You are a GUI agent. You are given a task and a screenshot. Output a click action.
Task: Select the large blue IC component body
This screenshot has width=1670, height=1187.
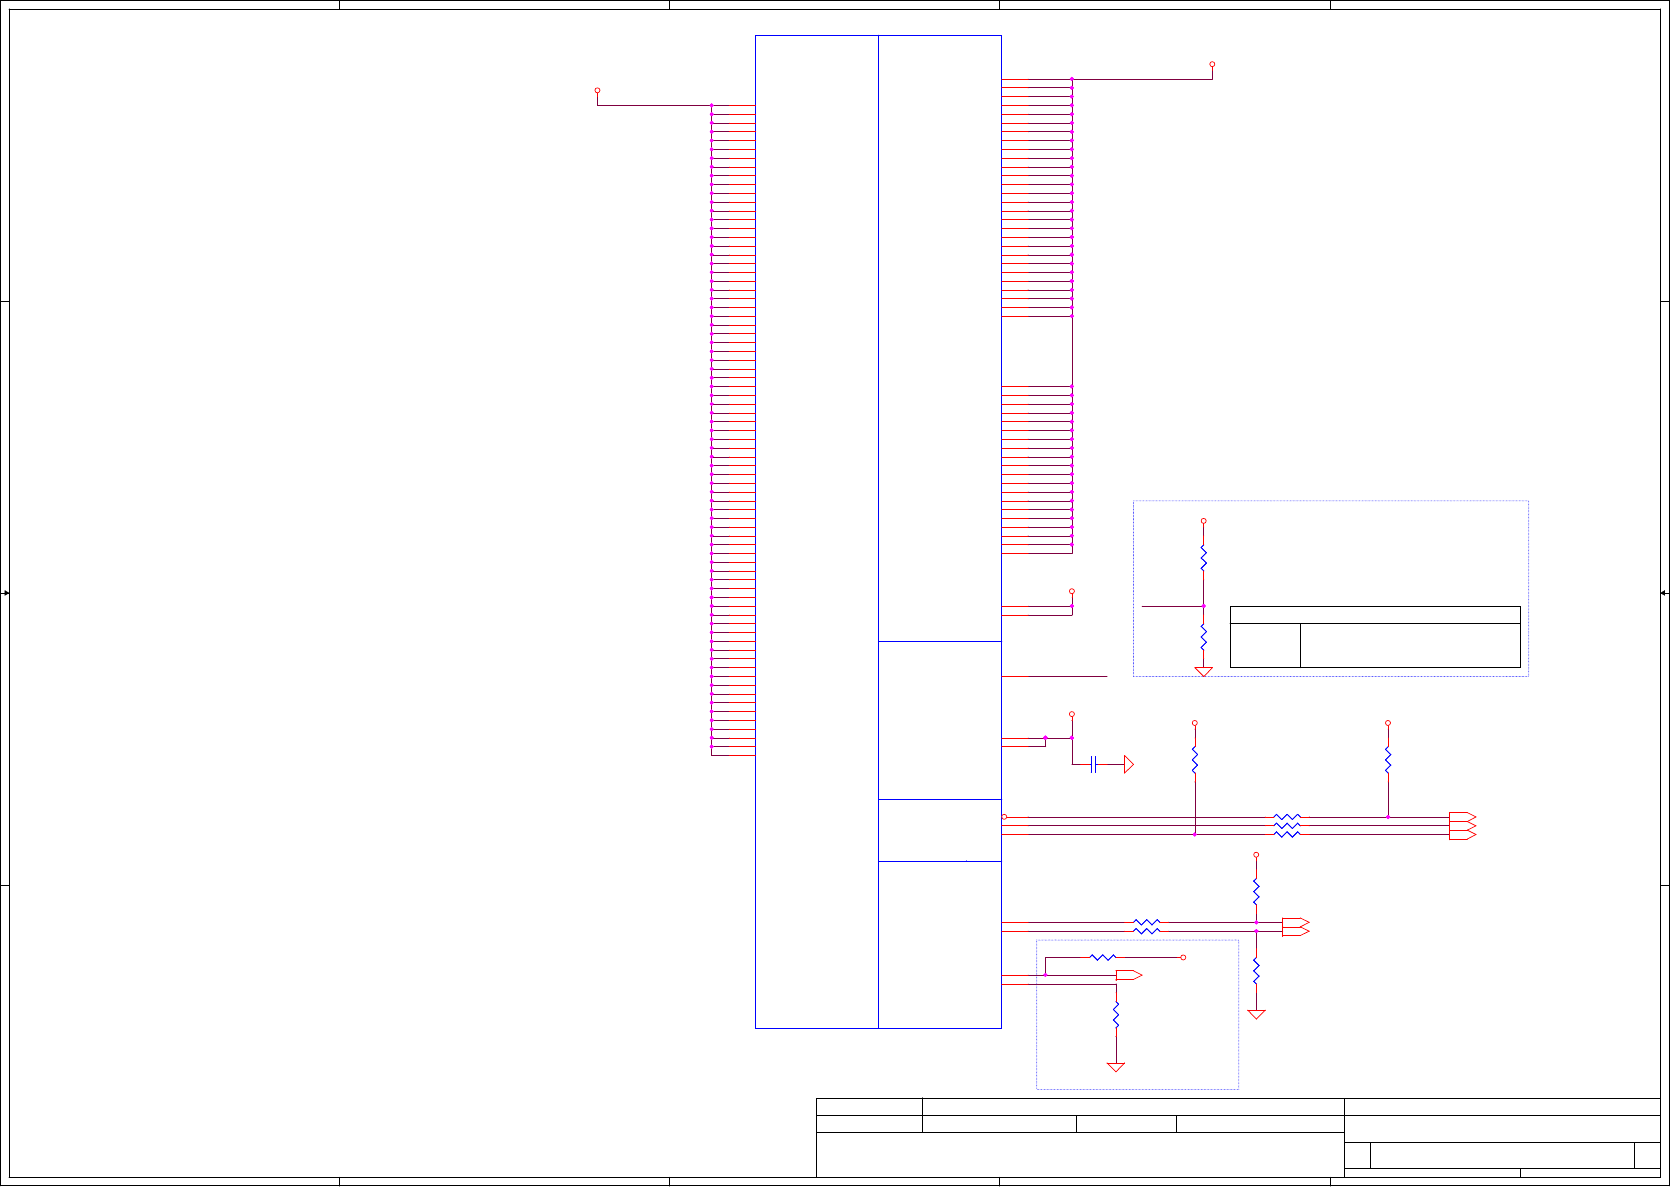(x=878, y=532)
